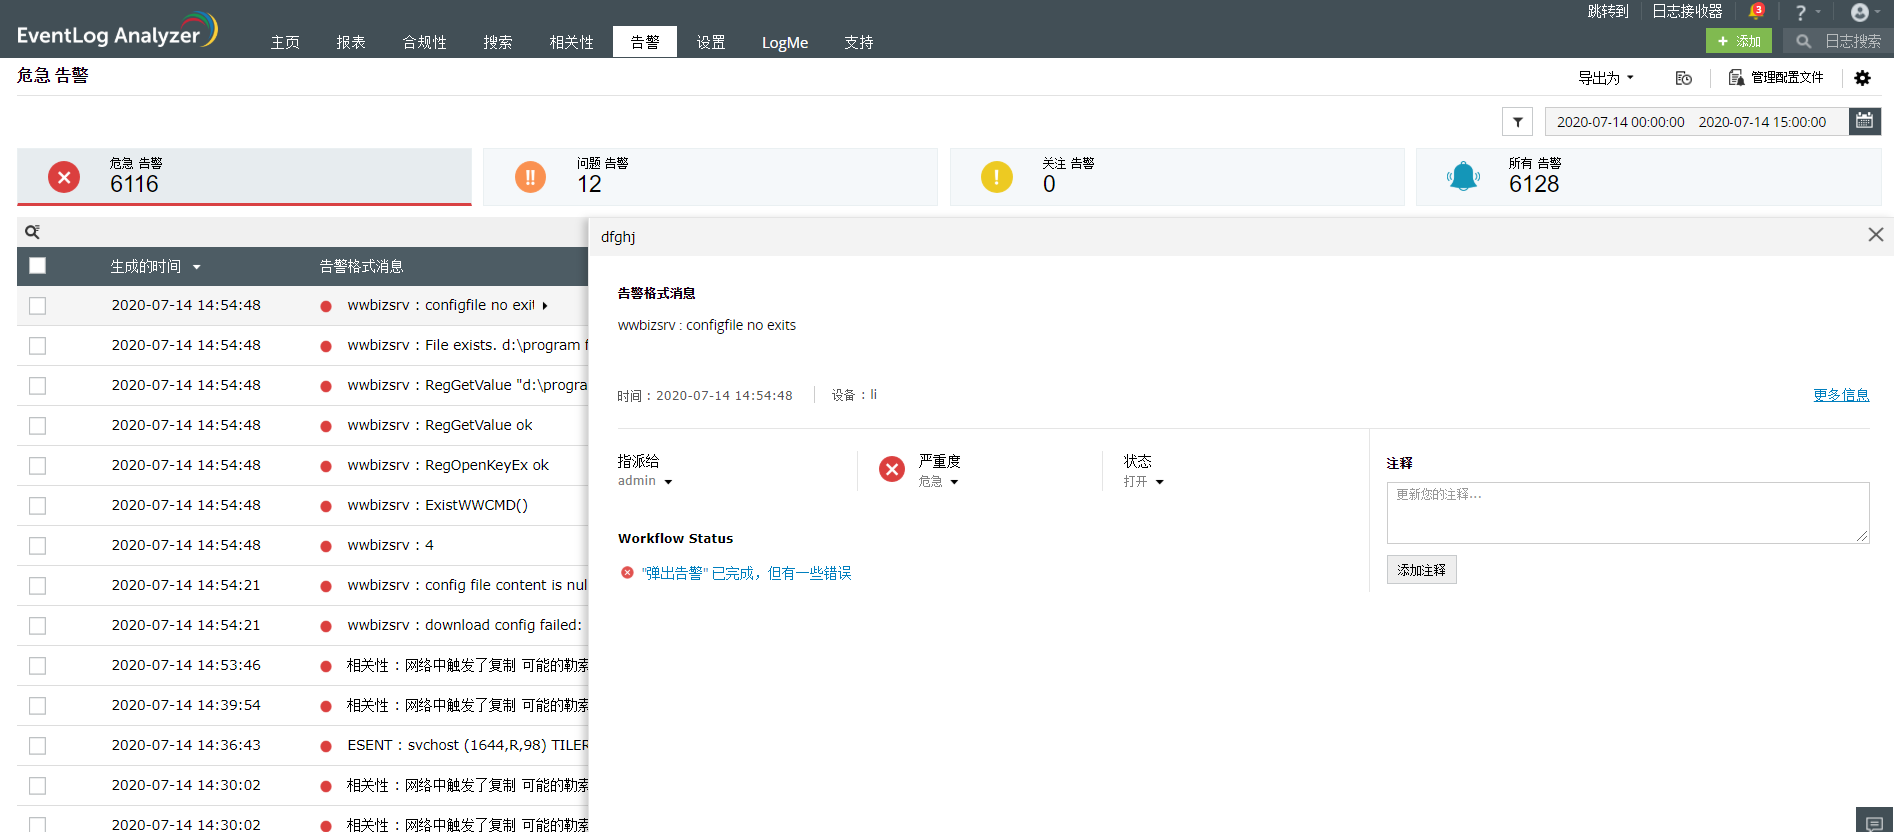Image resolution: width=1894 pixels, height=832 pixels.
Task: Click the notification bell with badge
Action: (x=1755, y=12)
